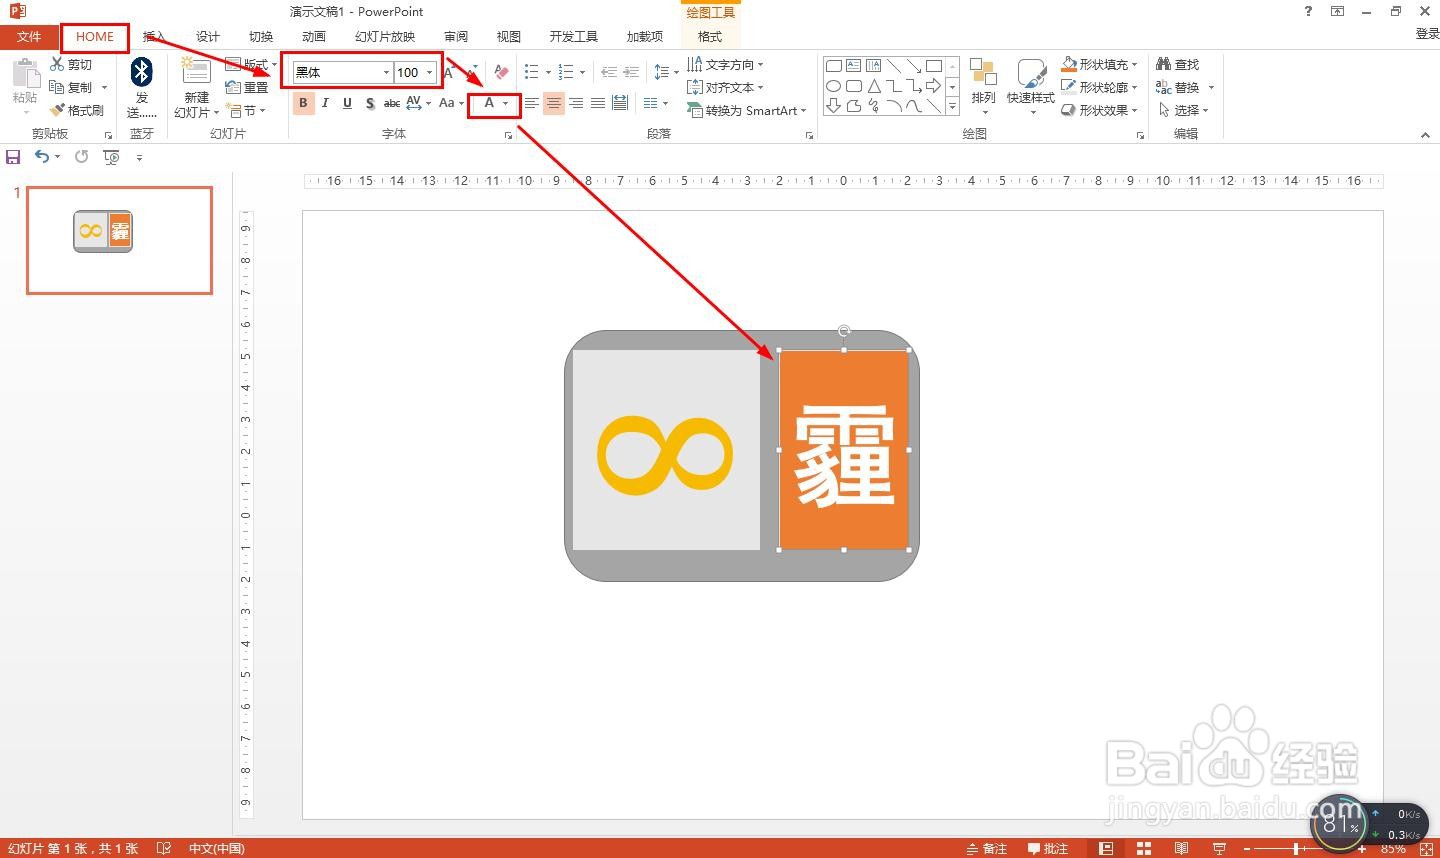Image resolution: width=1440 pixels, height=858 pixels.
Task: Toggle Underline formatting
Action: [x=347, y=103]
